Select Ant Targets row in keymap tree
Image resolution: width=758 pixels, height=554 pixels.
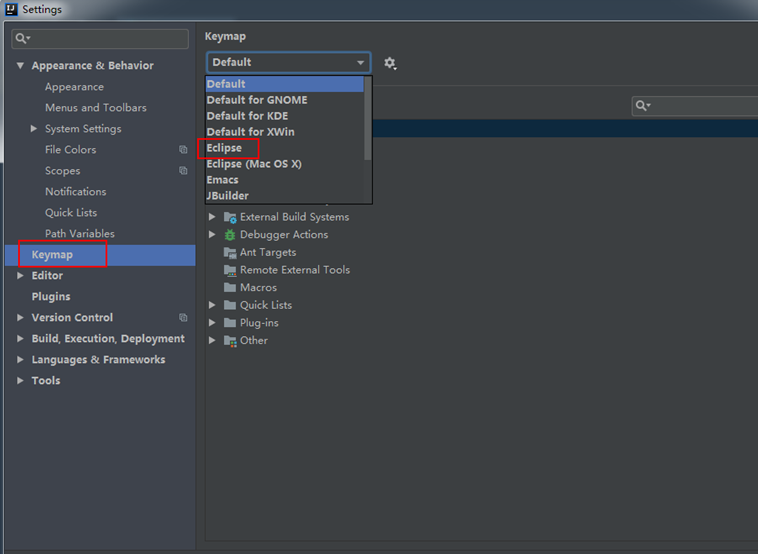click(268, 252)
